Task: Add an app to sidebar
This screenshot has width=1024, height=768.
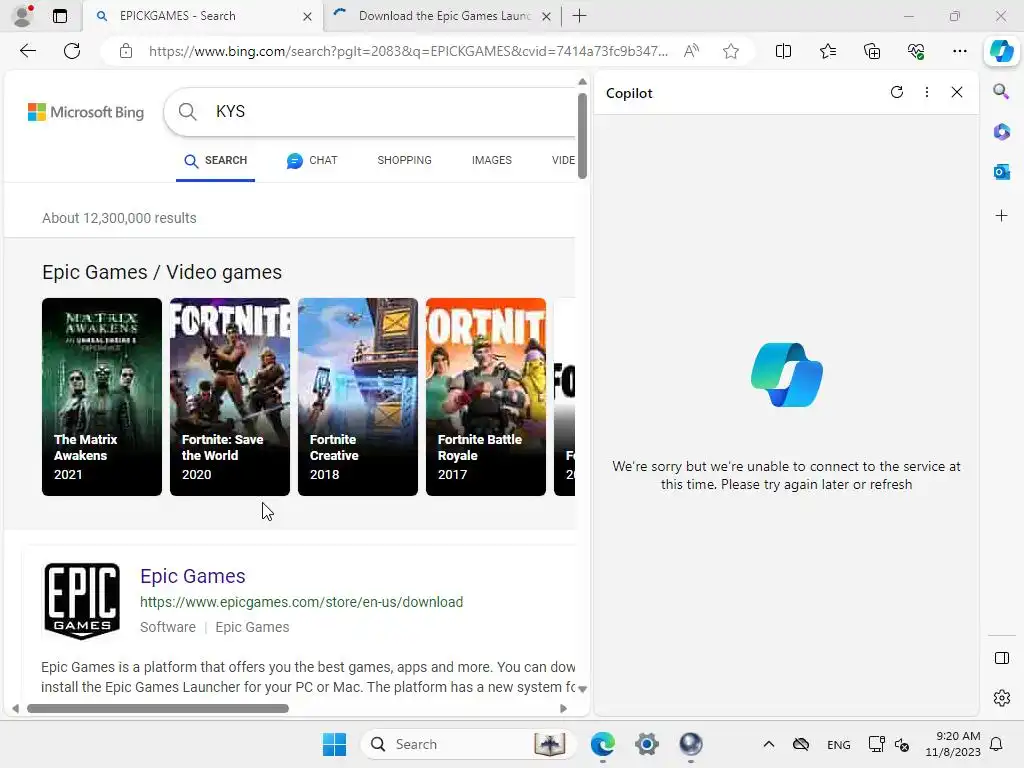Action: pos(1001,216)
